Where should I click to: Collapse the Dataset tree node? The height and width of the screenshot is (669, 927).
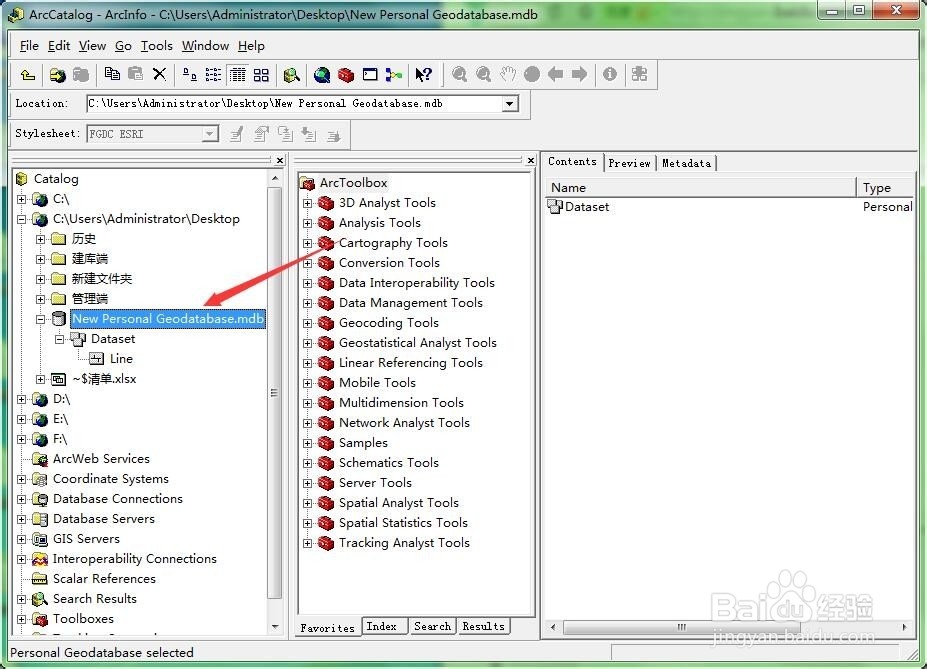click(x=60, y=340)
